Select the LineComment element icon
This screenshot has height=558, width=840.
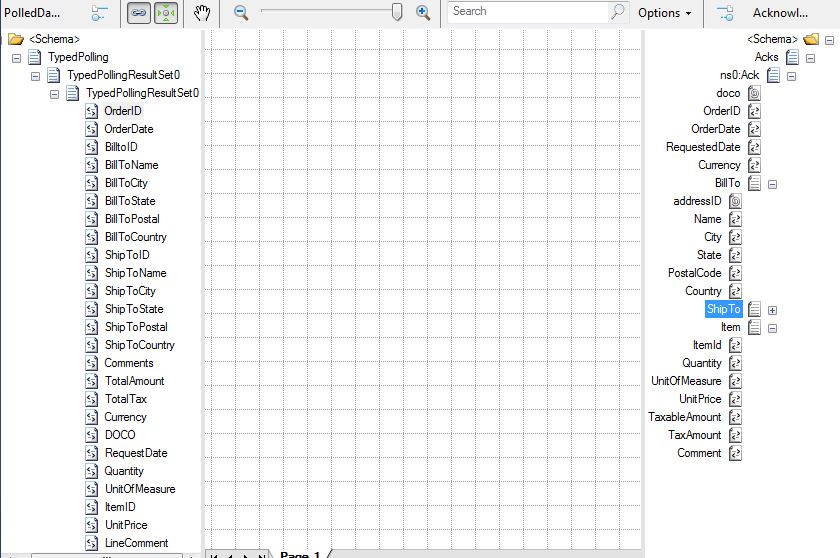pos(92,543)
